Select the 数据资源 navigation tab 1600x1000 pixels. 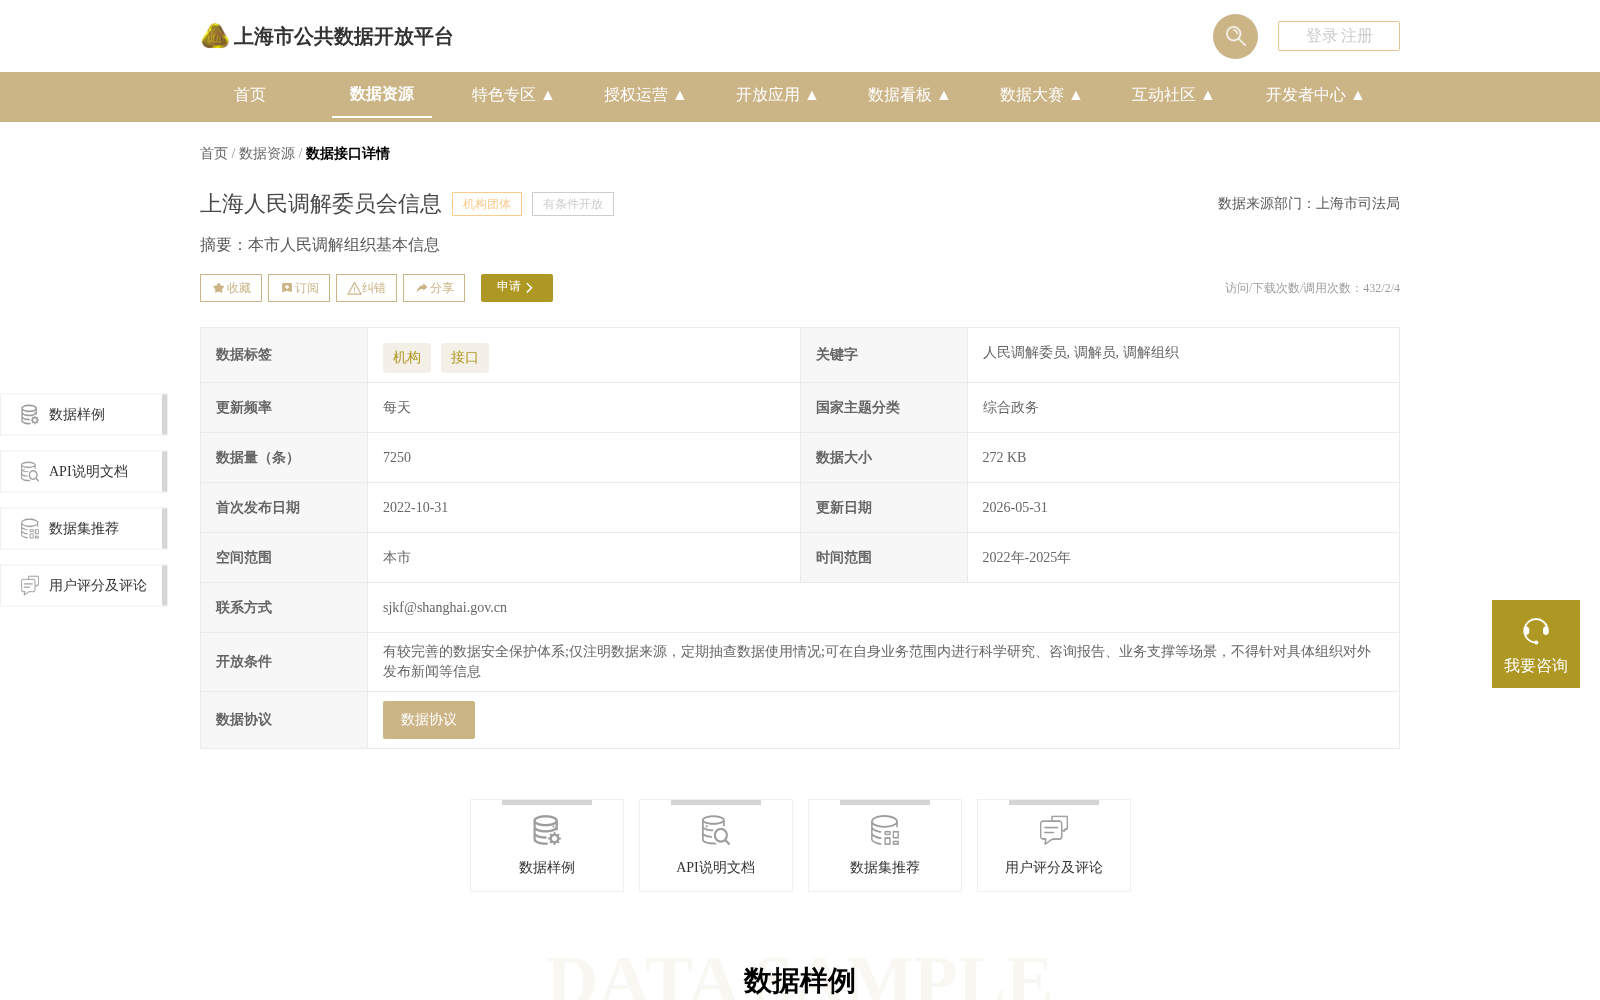point(382,94)
